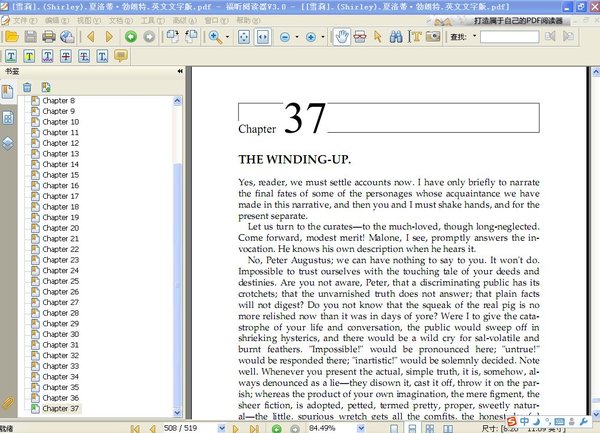Click the reading glasses icon
The height and width of the screenshot is (433, 600).
point(360,37)
